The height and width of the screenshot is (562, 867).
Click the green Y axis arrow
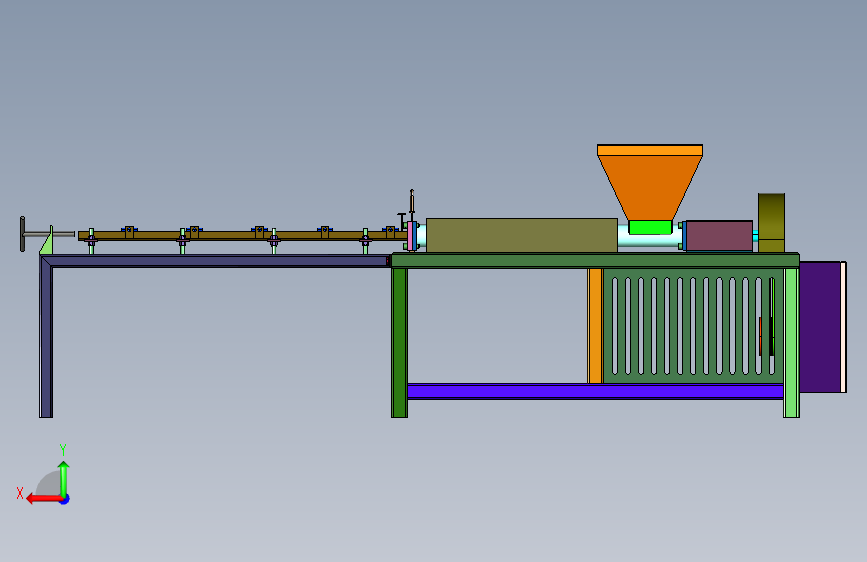click(64, 479)
